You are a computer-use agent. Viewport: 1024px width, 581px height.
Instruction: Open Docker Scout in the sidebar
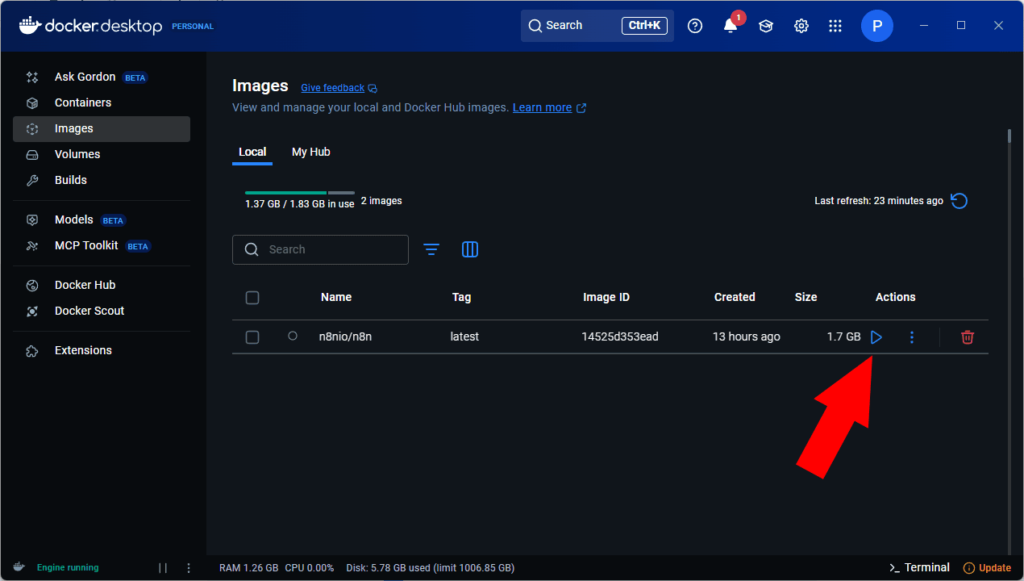tap(101, 311)
